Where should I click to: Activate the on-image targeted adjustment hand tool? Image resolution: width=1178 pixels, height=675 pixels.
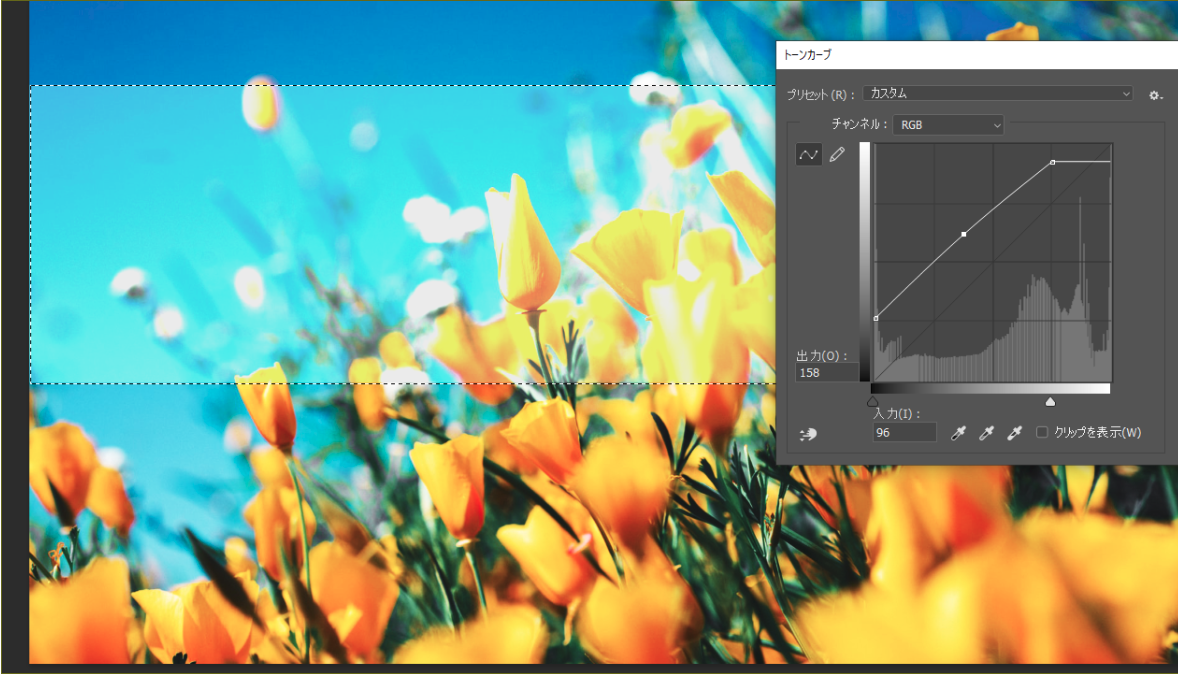point(808,434)
